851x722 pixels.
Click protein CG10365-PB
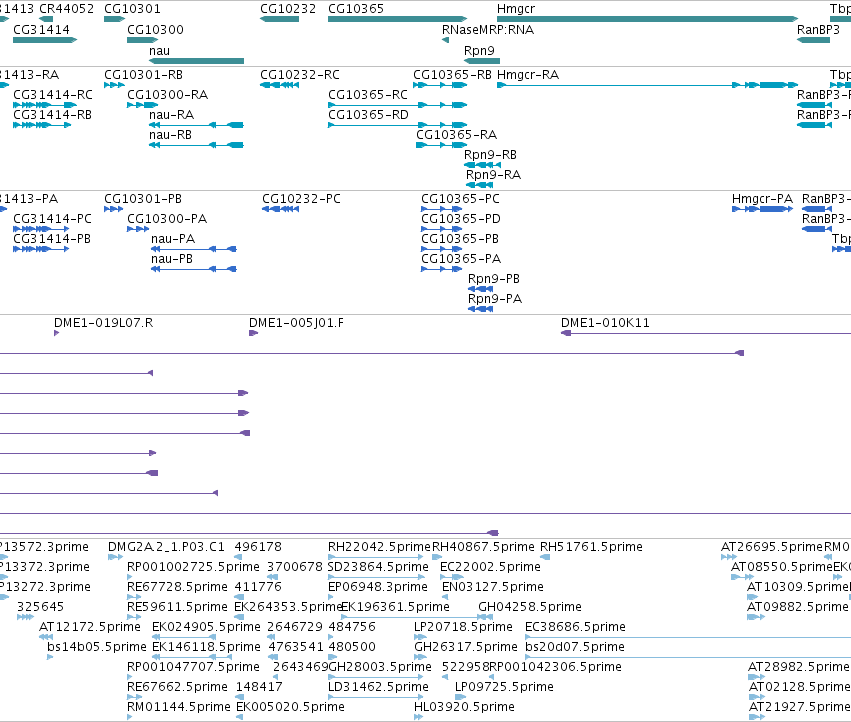tap(460, 239)
